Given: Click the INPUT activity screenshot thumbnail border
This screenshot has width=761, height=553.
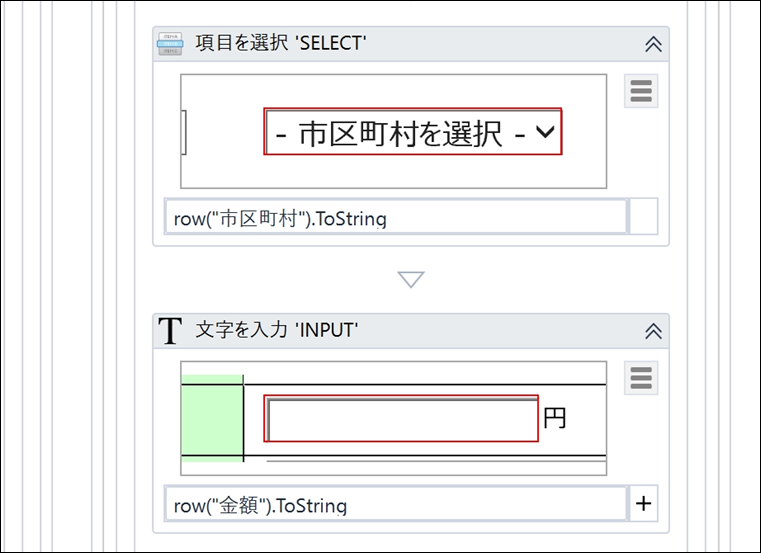Looking at the screenshot, I should [394, 418].
